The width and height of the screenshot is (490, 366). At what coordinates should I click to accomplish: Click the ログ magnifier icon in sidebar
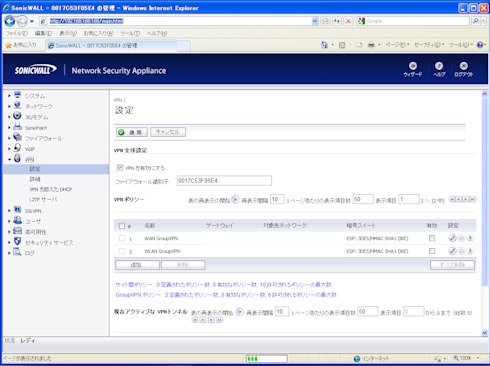18,252
